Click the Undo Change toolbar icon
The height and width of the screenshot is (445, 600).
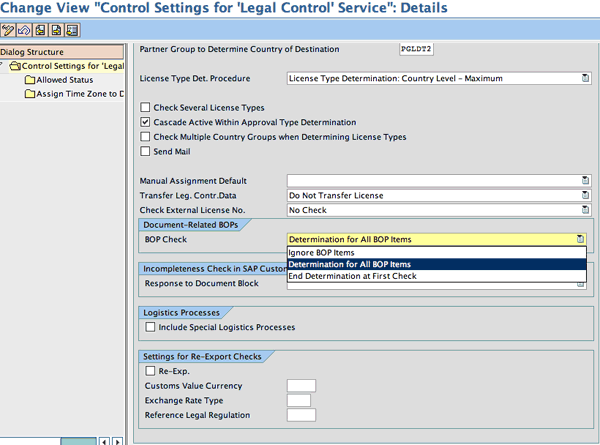[25, 32]
